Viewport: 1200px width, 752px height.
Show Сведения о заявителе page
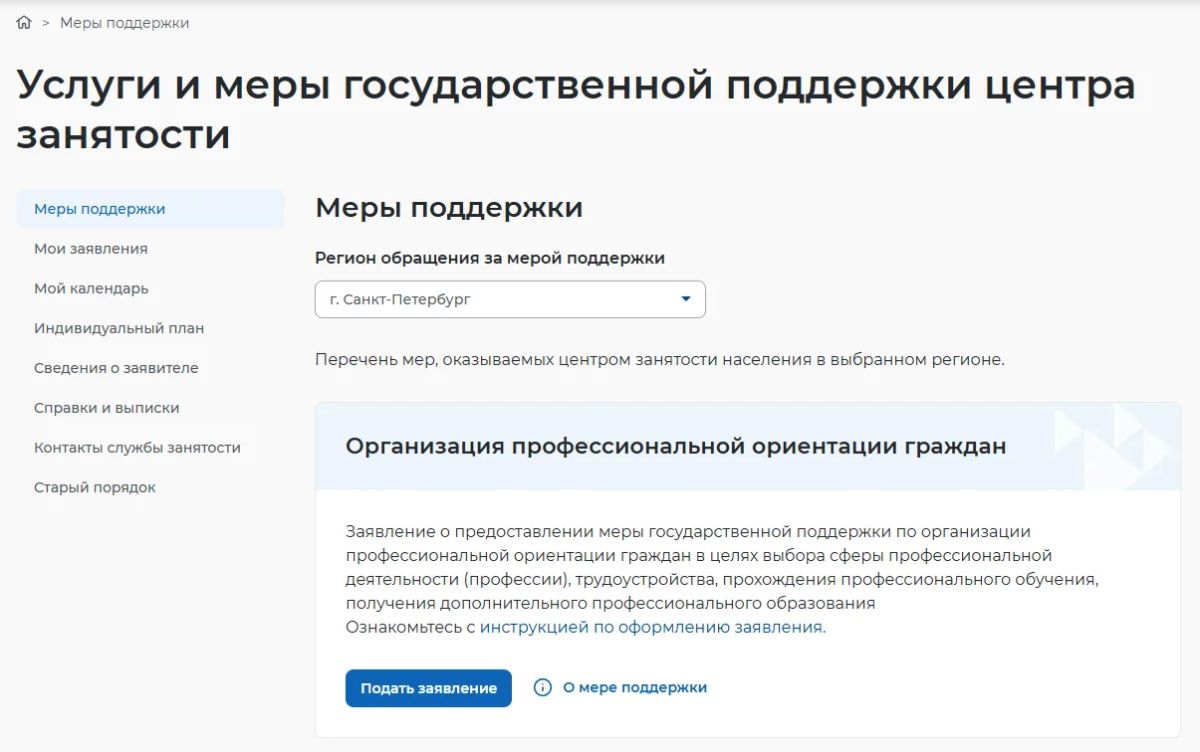(x=116, y=368)
